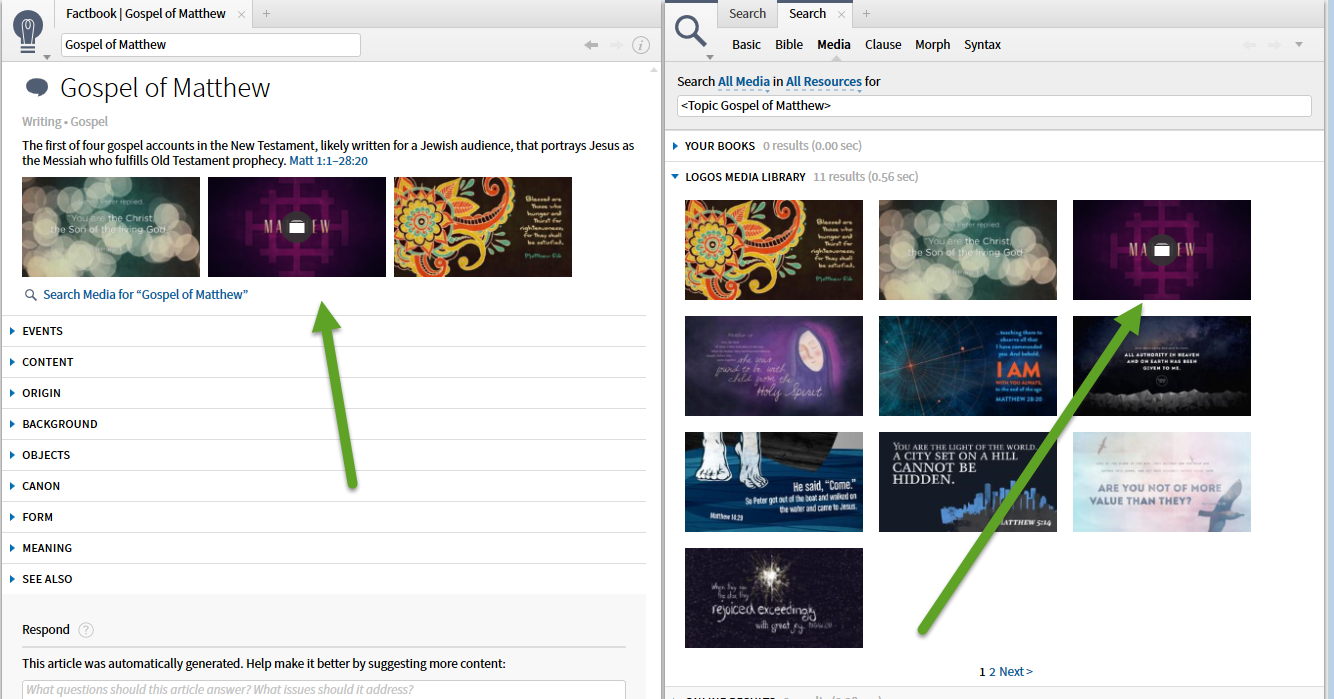Close the Factbook Gospel of Matthew tab
1334x699 pixels.
[x=241, y=14]
